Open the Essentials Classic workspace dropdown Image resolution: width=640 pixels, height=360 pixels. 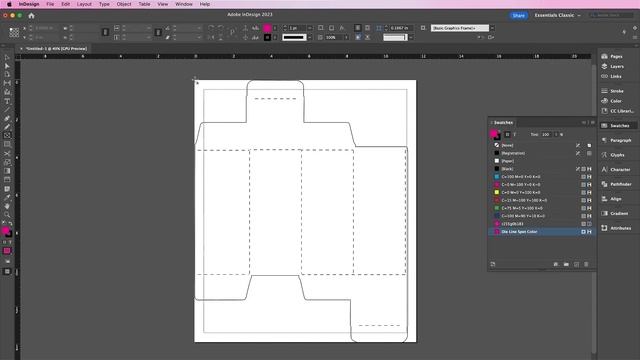click(557, 15)
